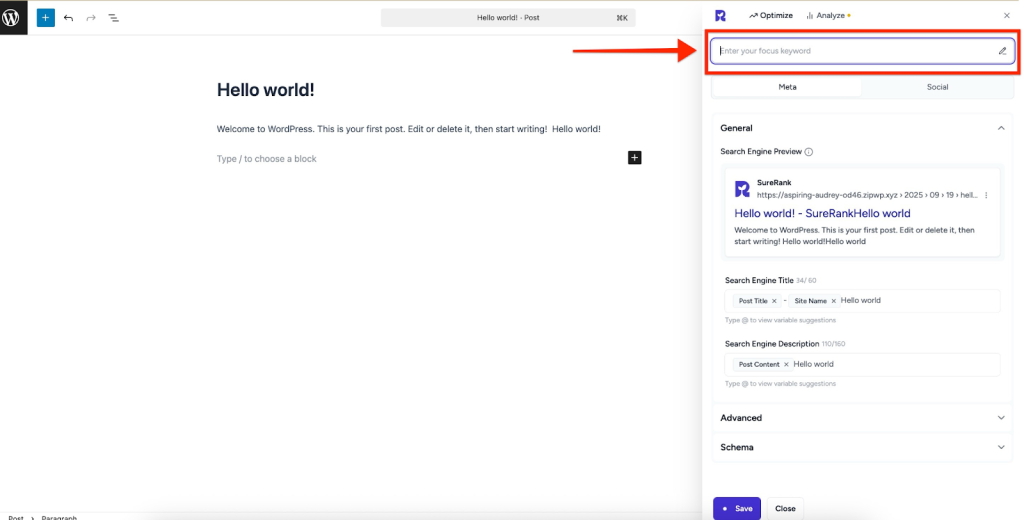Open the document overview list icon
This screenshot has height=520, width=1024.
(113, 18)
